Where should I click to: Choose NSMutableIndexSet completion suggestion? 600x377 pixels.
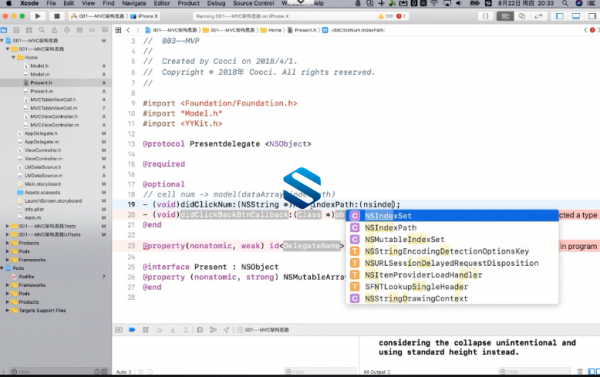point(452,239)
